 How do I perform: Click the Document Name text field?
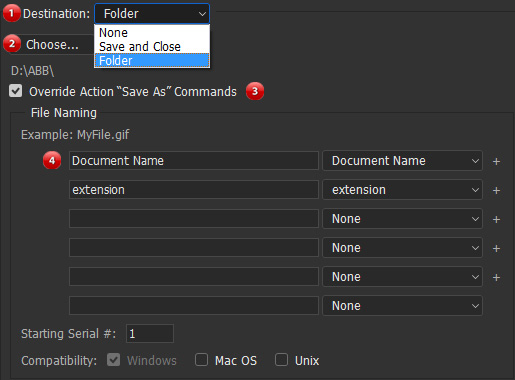tap(194, 161)
